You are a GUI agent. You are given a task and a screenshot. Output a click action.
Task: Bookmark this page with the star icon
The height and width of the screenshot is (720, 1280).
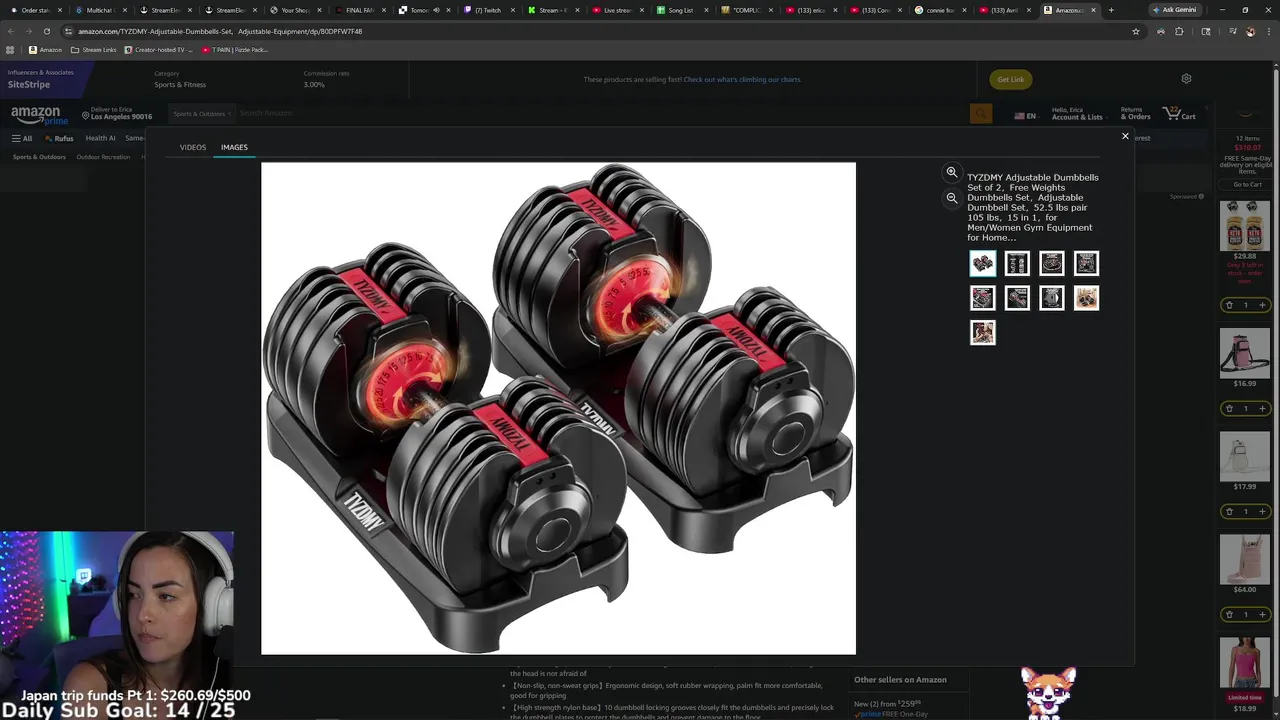click(1136, 31)
